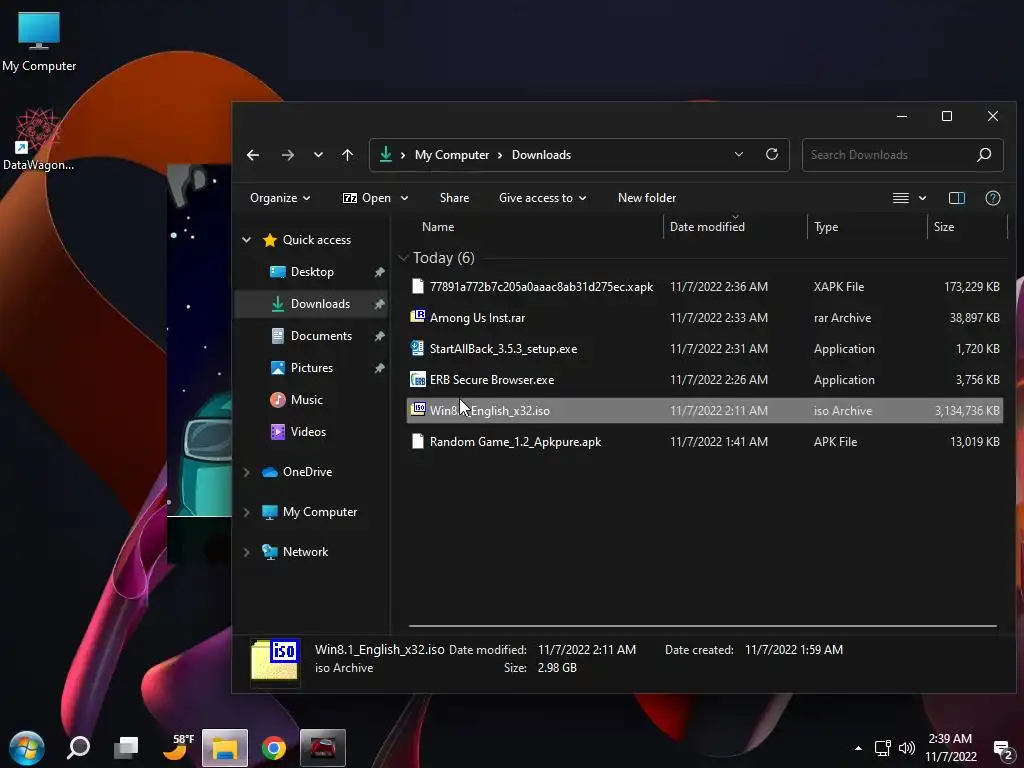Screen dimensions: 1024x768
Task: Click the search magnifier icon
Action: (x=984, y=155)
